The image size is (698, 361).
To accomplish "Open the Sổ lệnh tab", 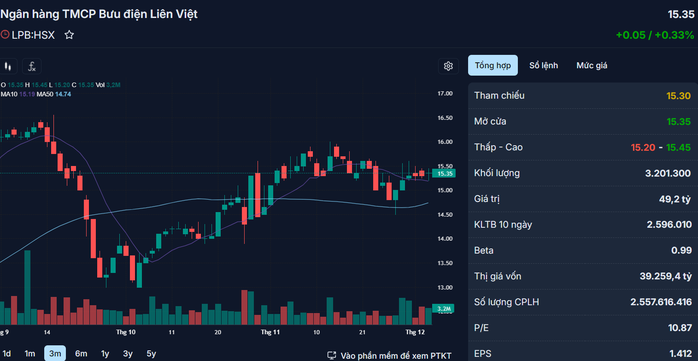I will tap(544, 65).
